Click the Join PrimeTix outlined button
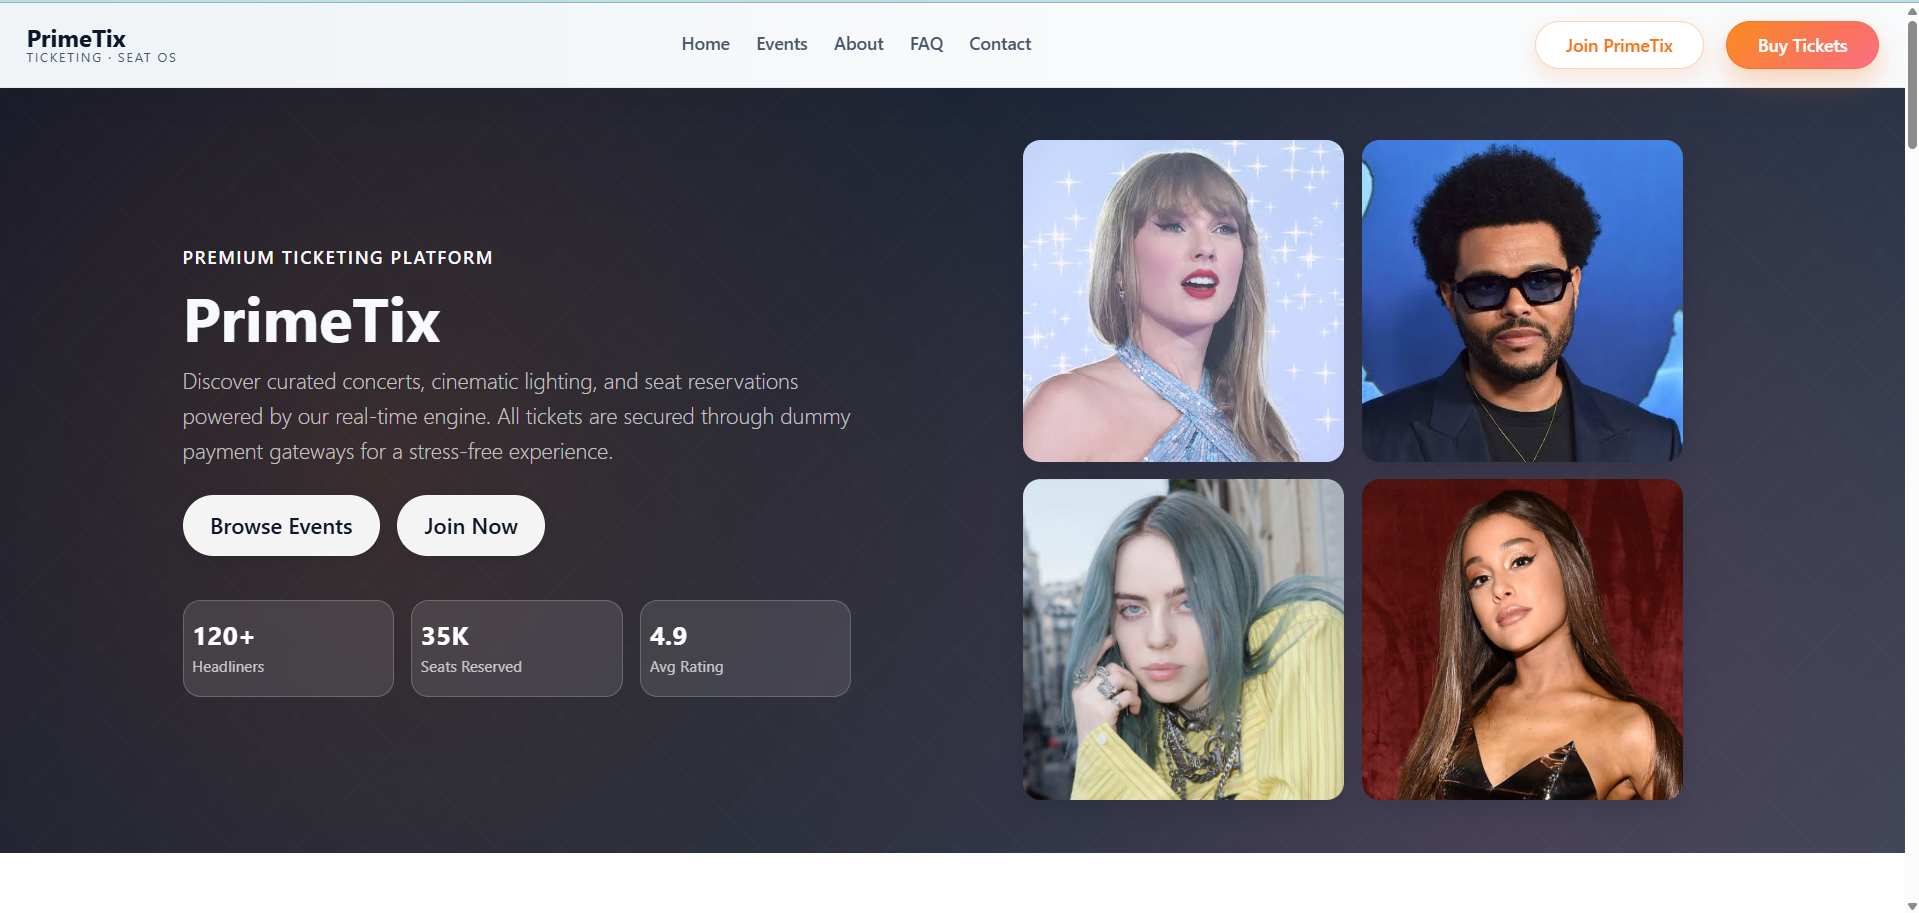The image size is (1919, 913). [x=1618, y=46]
